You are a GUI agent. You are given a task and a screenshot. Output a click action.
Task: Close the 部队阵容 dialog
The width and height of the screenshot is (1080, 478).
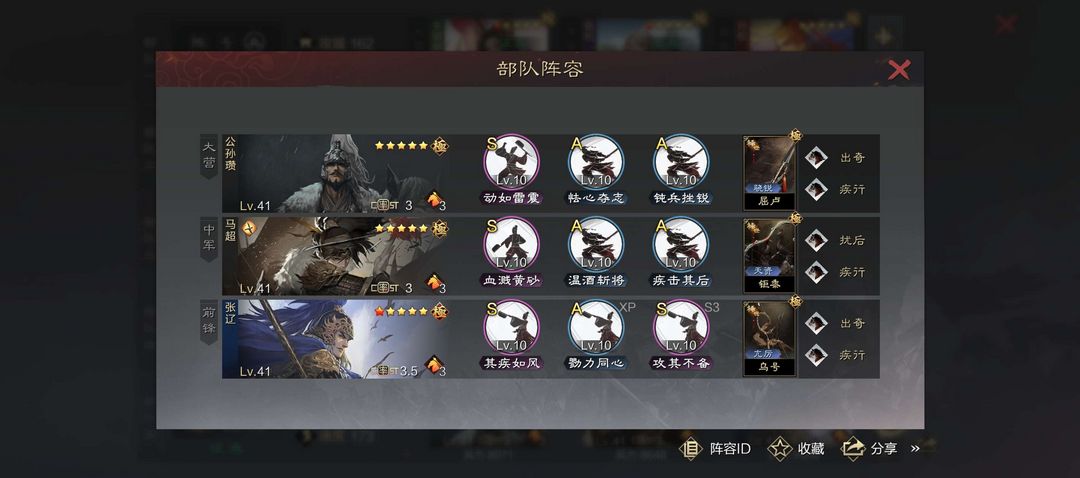(899, 69)
